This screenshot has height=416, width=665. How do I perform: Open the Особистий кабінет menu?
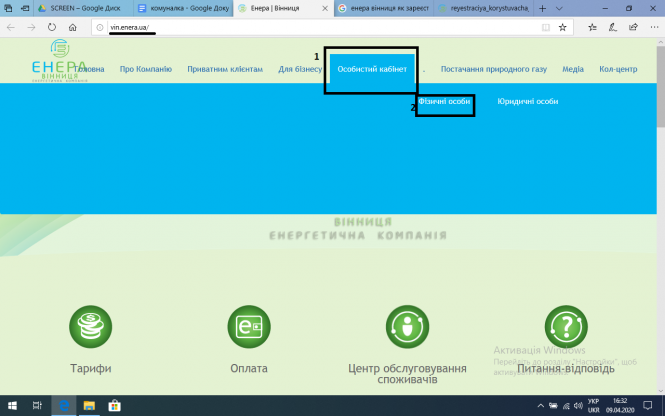tap(372, 69)
